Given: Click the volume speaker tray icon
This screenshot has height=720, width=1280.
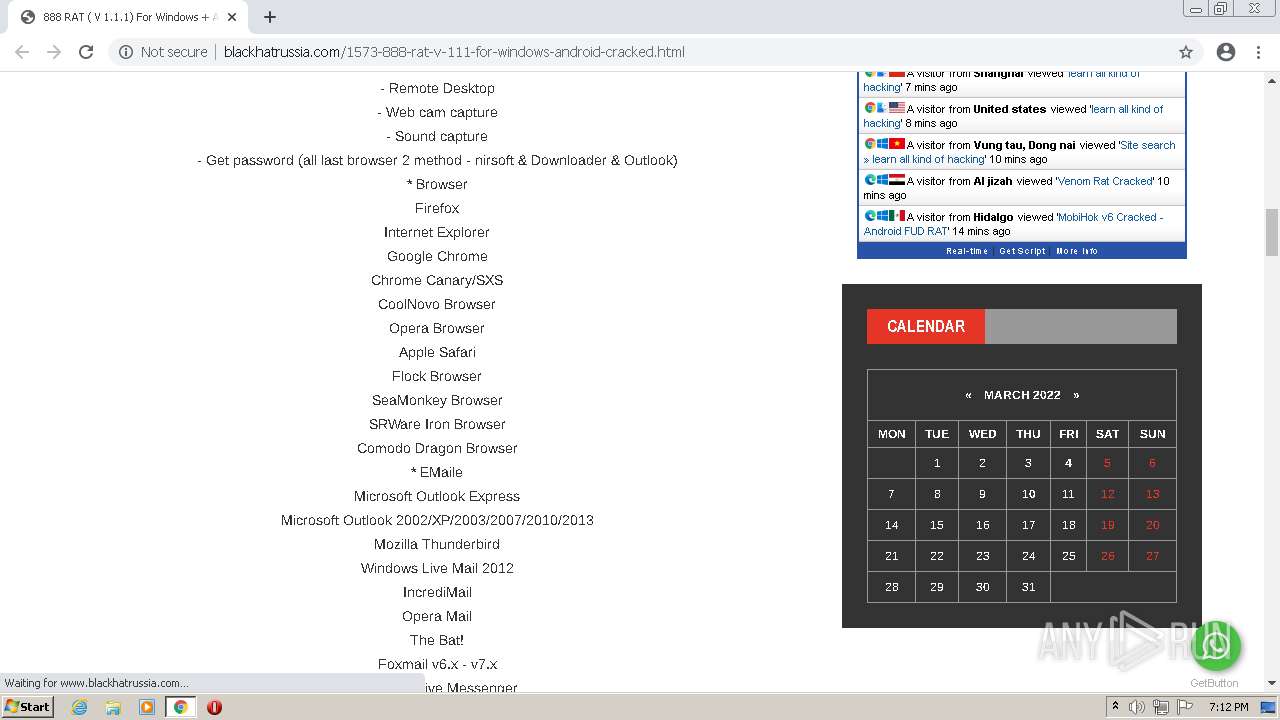Looking at the screenshot, I should pos(1137,707).
